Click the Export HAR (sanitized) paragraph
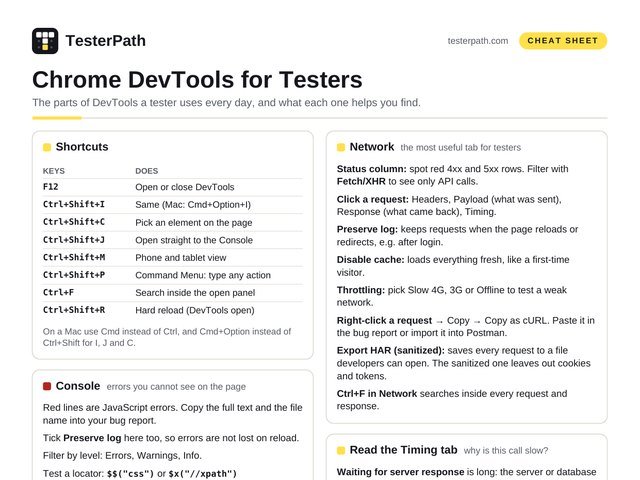 tap(464, 363)
